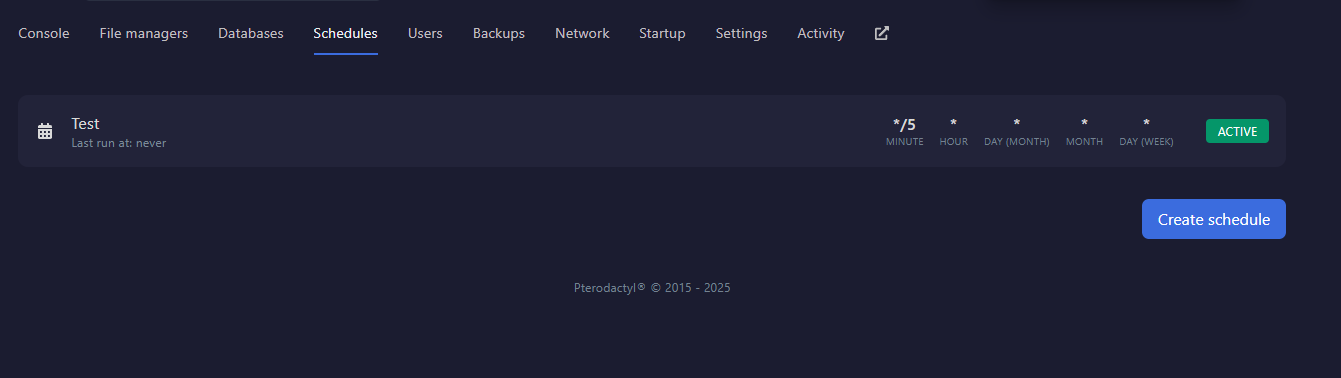
Task: Click the HOUR cron field value
Action: click(x=954, y=124)
